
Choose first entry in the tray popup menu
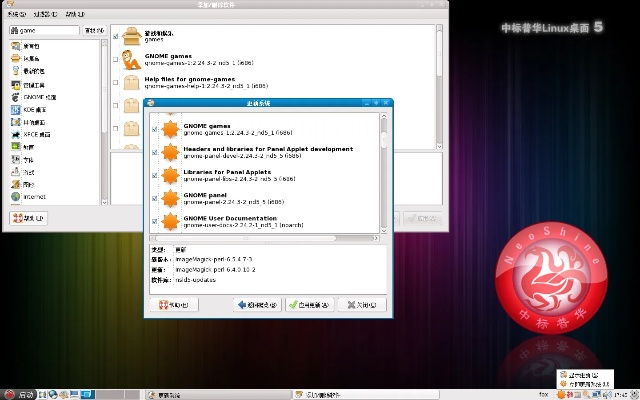584,375
